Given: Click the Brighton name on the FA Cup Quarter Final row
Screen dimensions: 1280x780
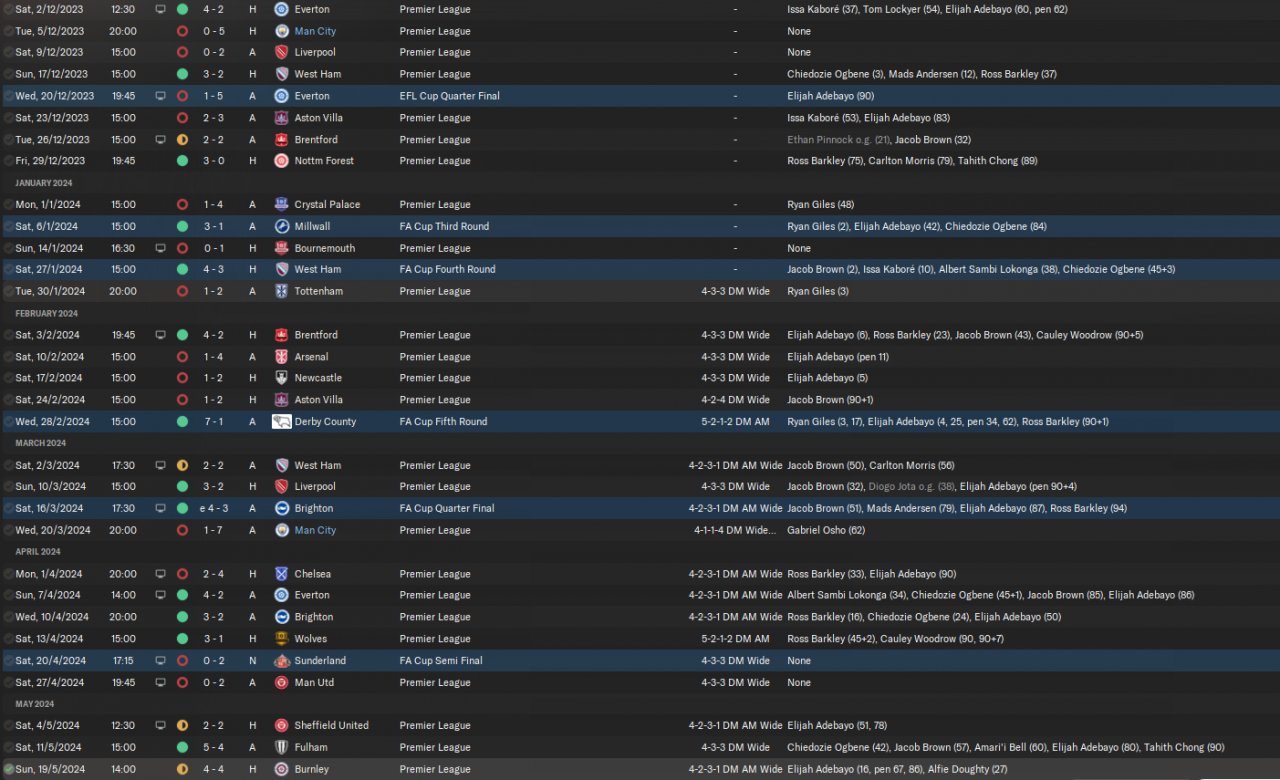Looking at the screenshot, I should pyautogui.click(x=314, y=508).
